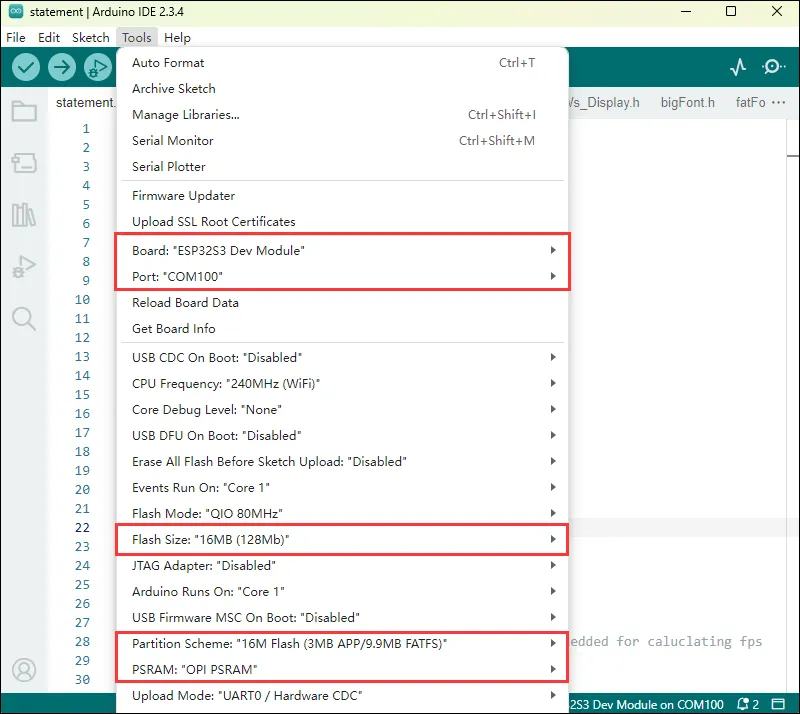
Task: Expand Partition Scheme 16M Flash submenu
Action: (x=342, y=644)
